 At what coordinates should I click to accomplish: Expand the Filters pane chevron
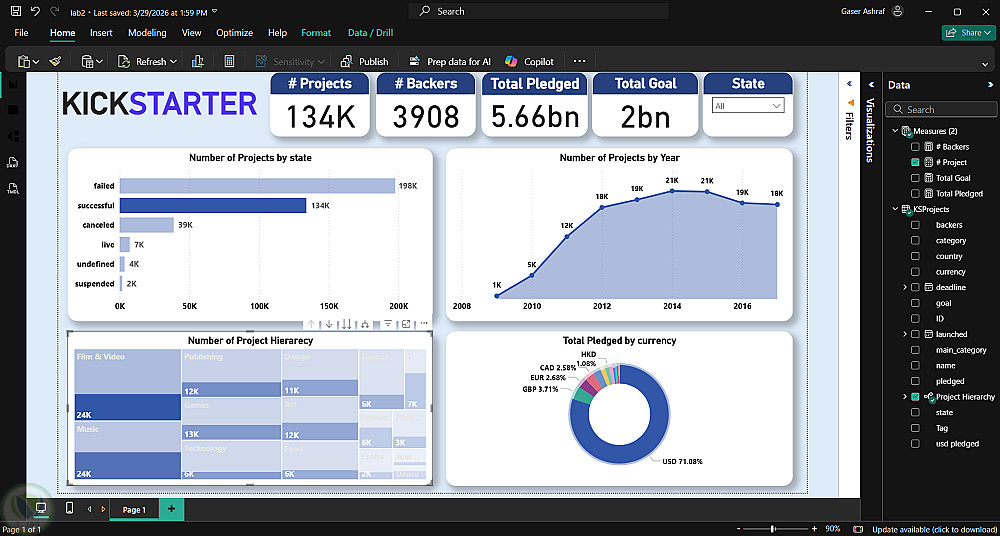849,84
